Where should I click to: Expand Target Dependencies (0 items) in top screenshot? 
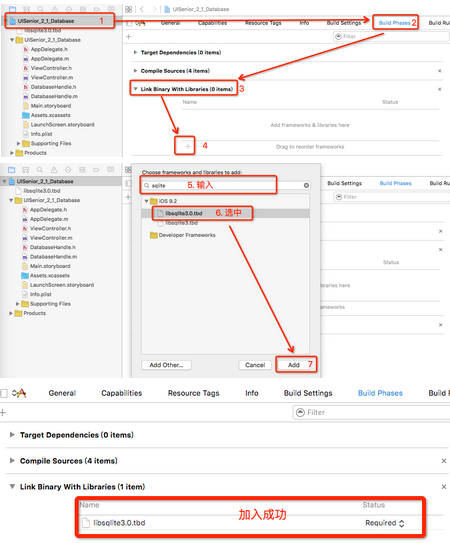click(x=135, y=52)
